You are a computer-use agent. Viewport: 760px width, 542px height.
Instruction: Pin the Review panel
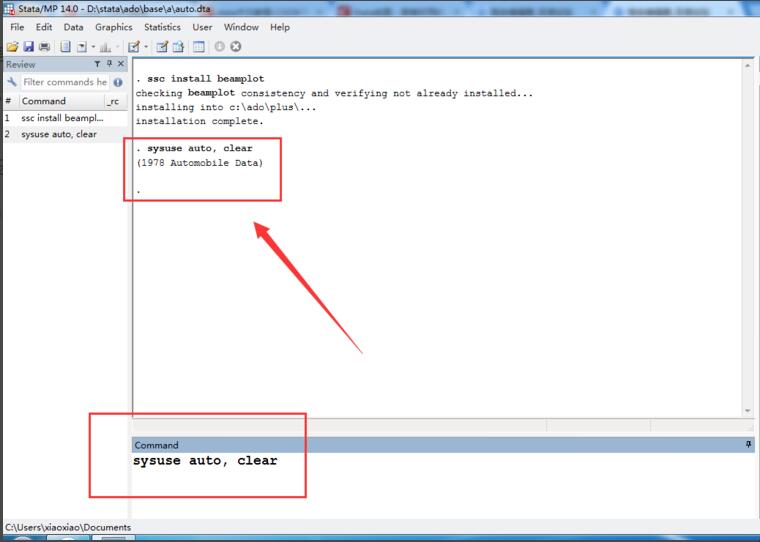tap(110, 64)
